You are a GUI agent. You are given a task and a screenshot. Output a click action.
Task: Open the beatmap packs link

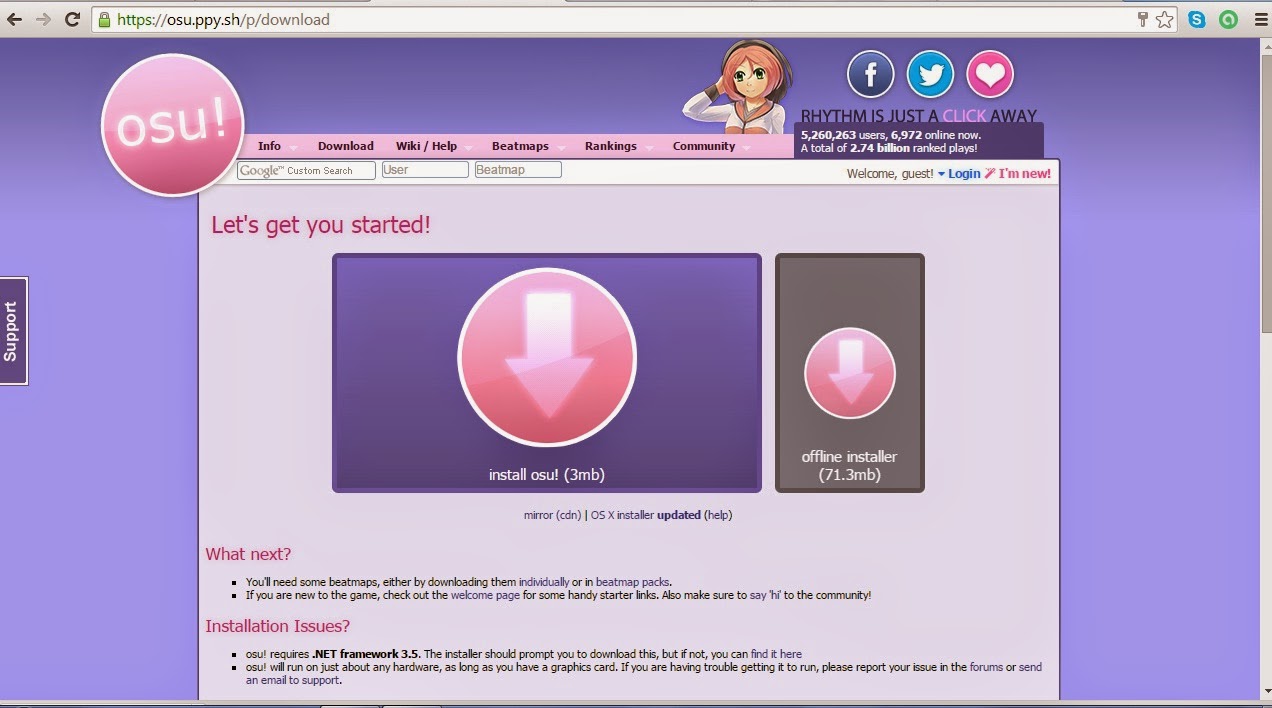coord(632,582)
